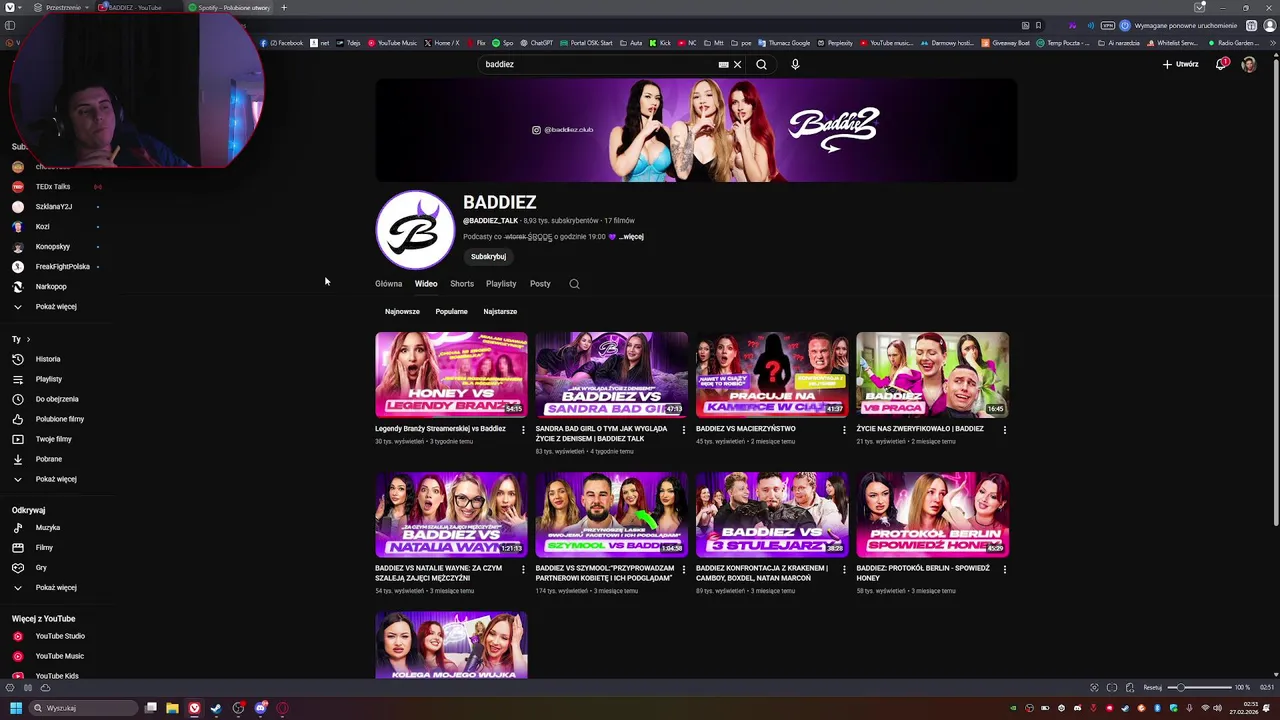
Task: Adjust the browser zoom slider
Action: coord(1200,688)
